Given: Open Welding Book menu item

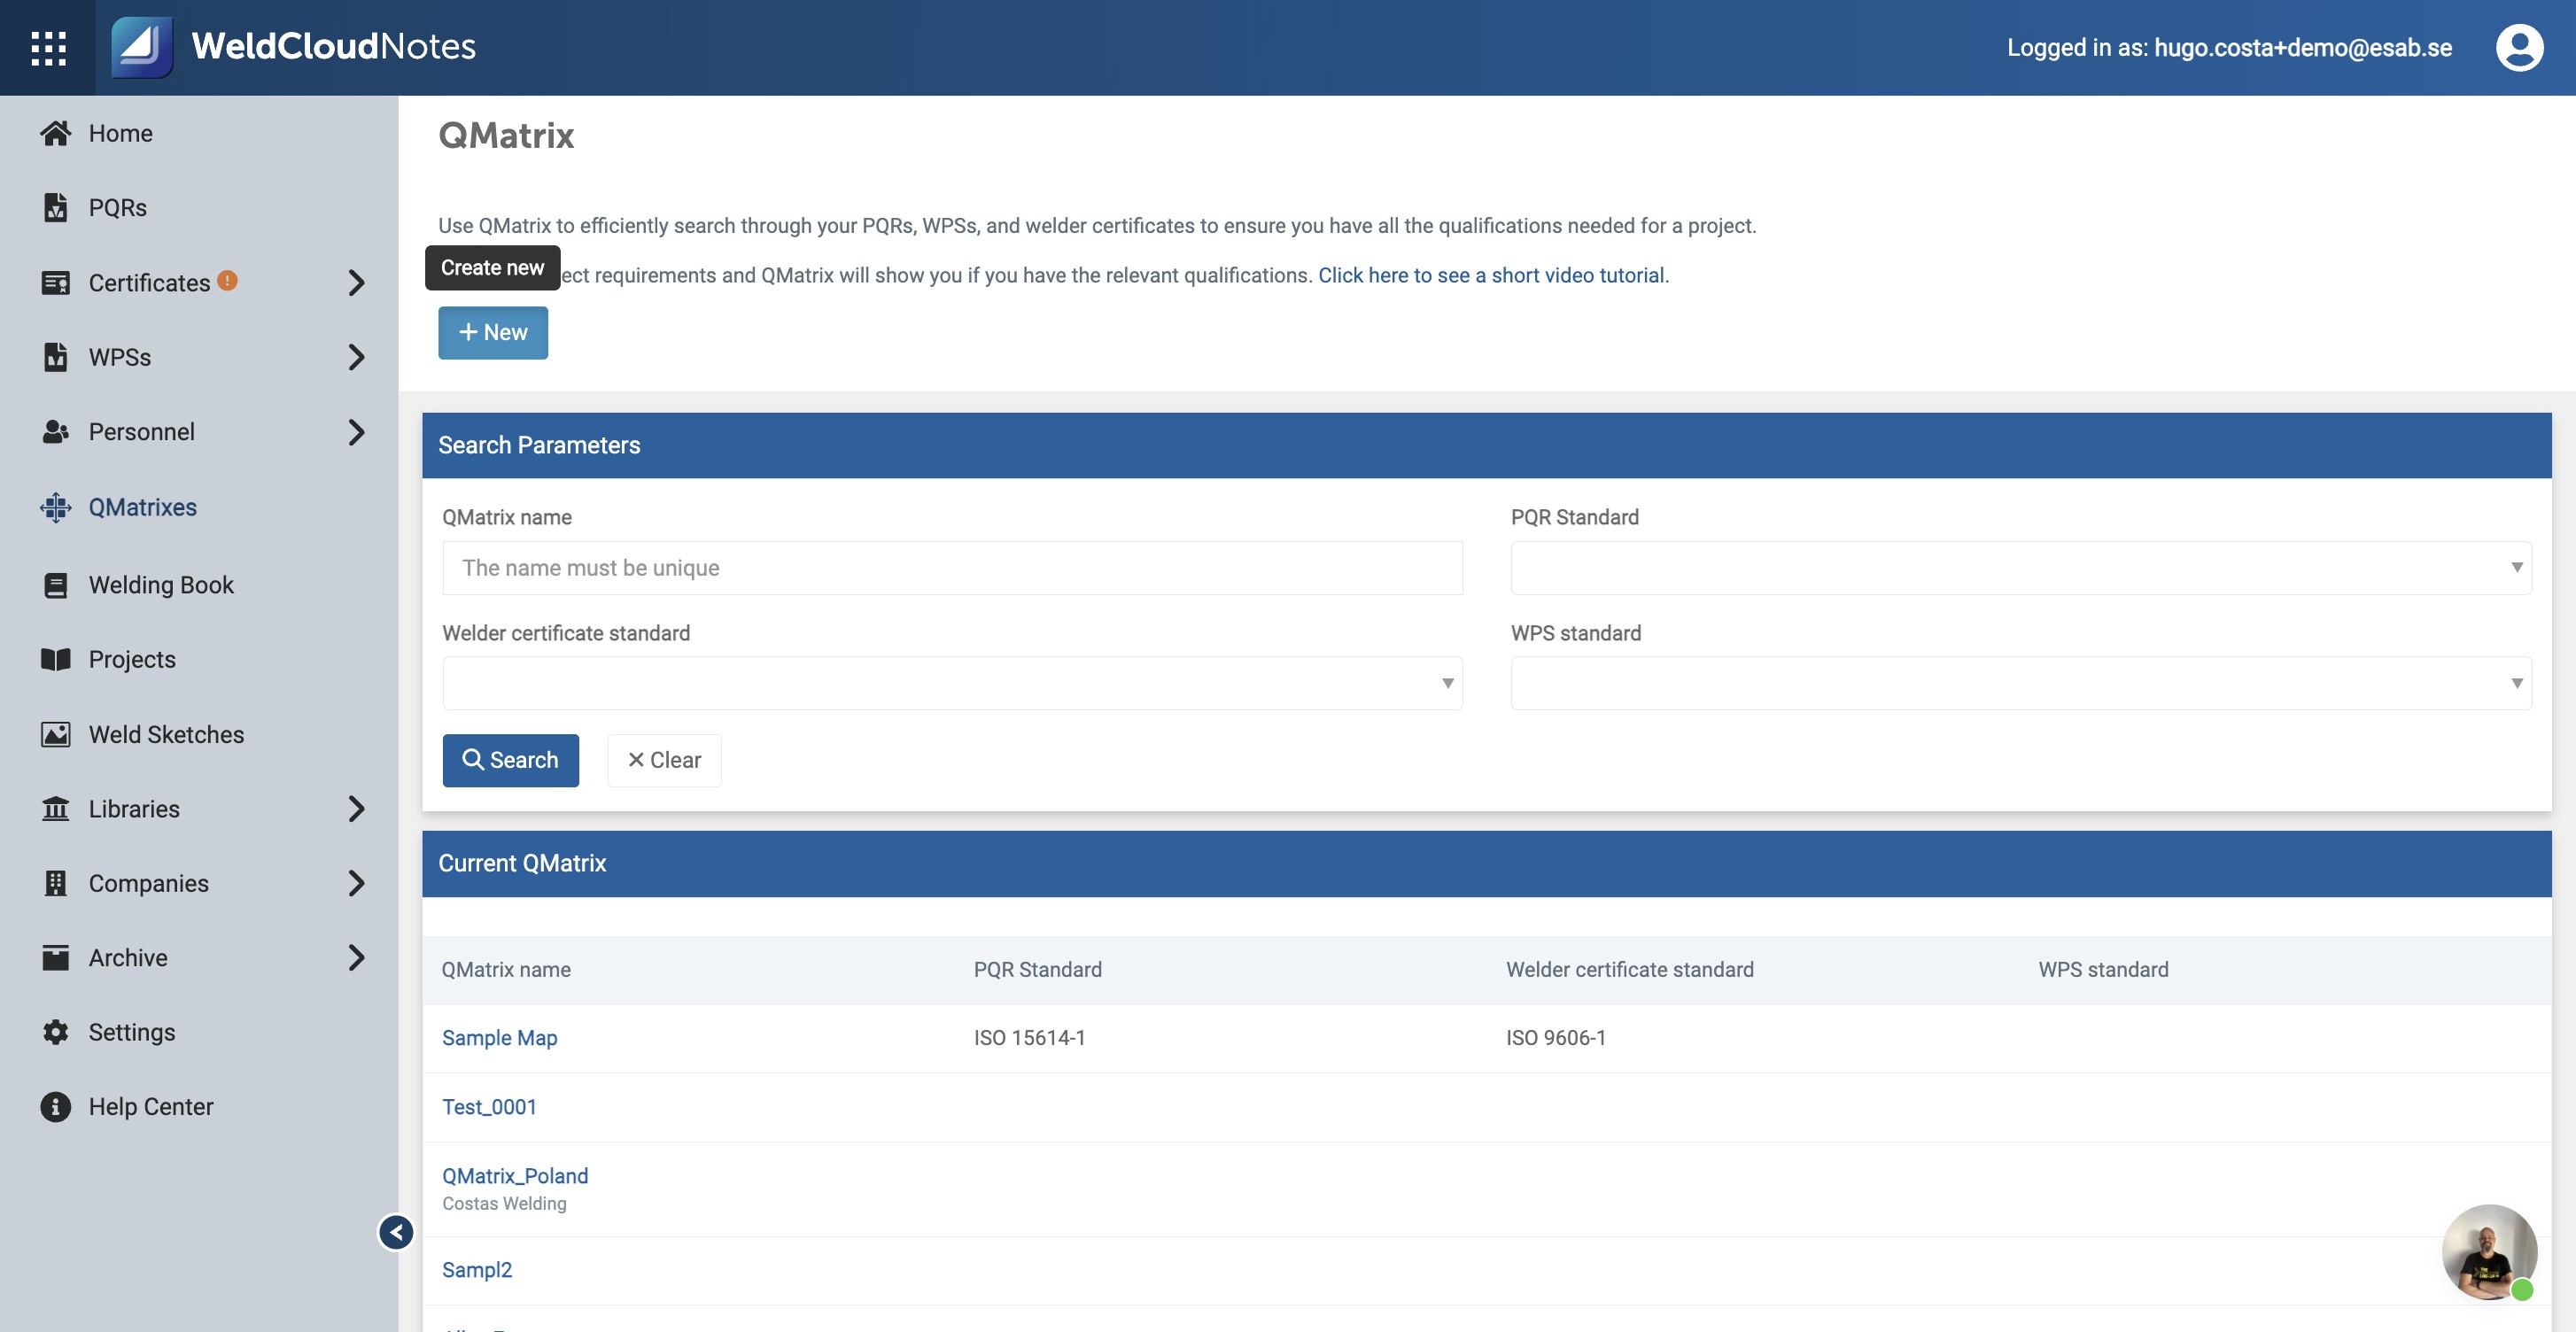Looking at the screenshot, I should coord(161,585).
